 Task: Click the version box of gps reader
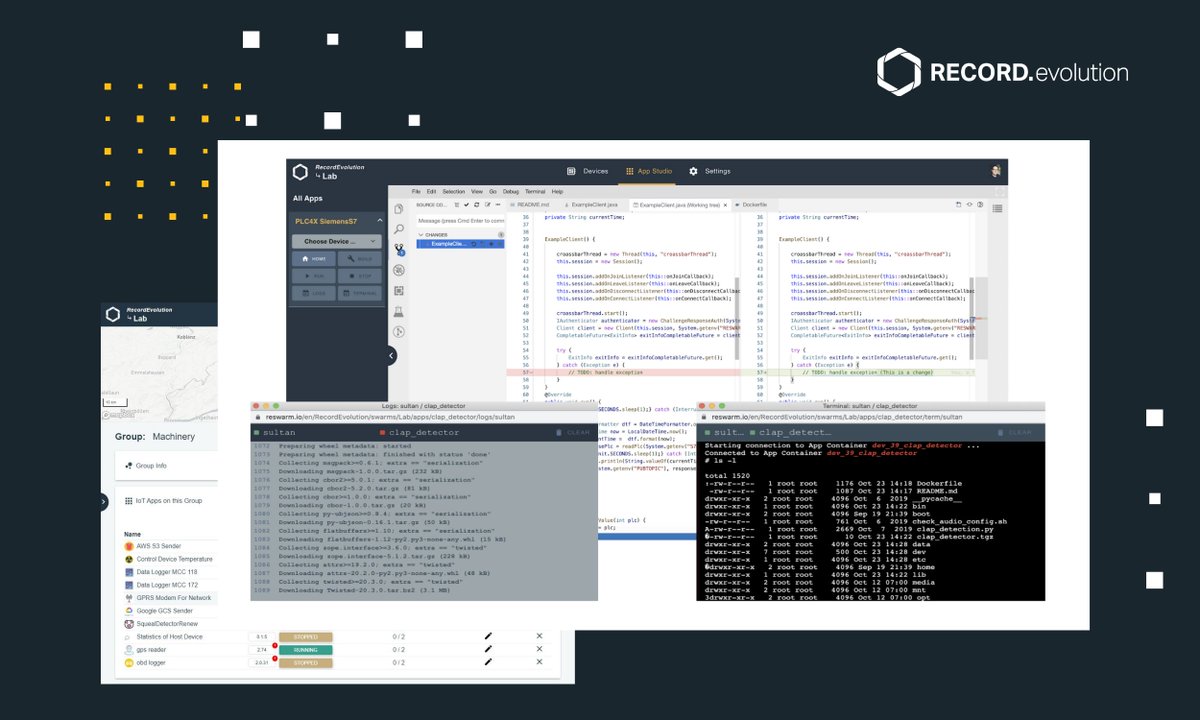(262, 649)
